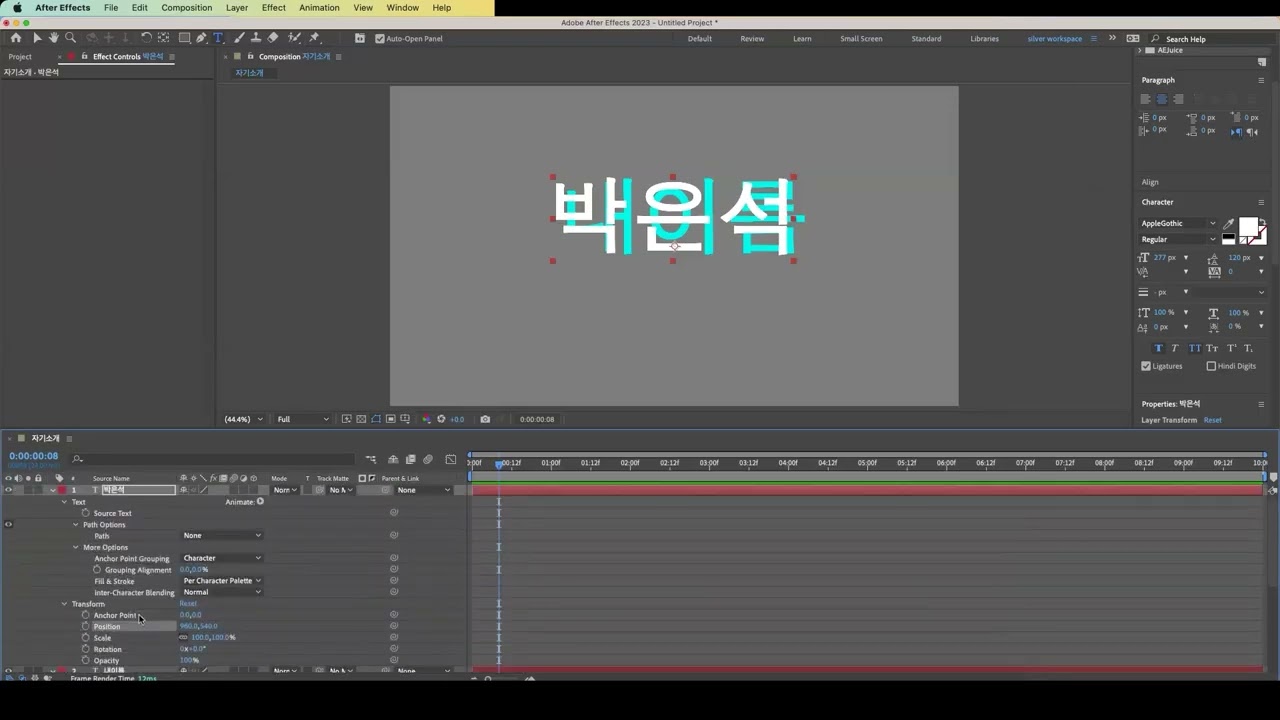Screen dimensions: 1280x720
Task: Left-align text in Paragraph panel
Action: 1146,99
